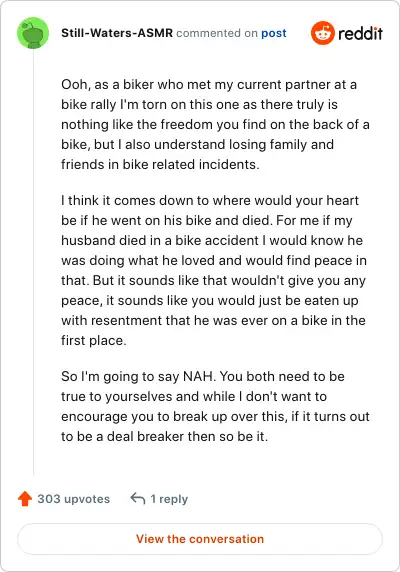Click the curved reply arrow icon
The width and height of the screenshot is (400, 572).
138,498
